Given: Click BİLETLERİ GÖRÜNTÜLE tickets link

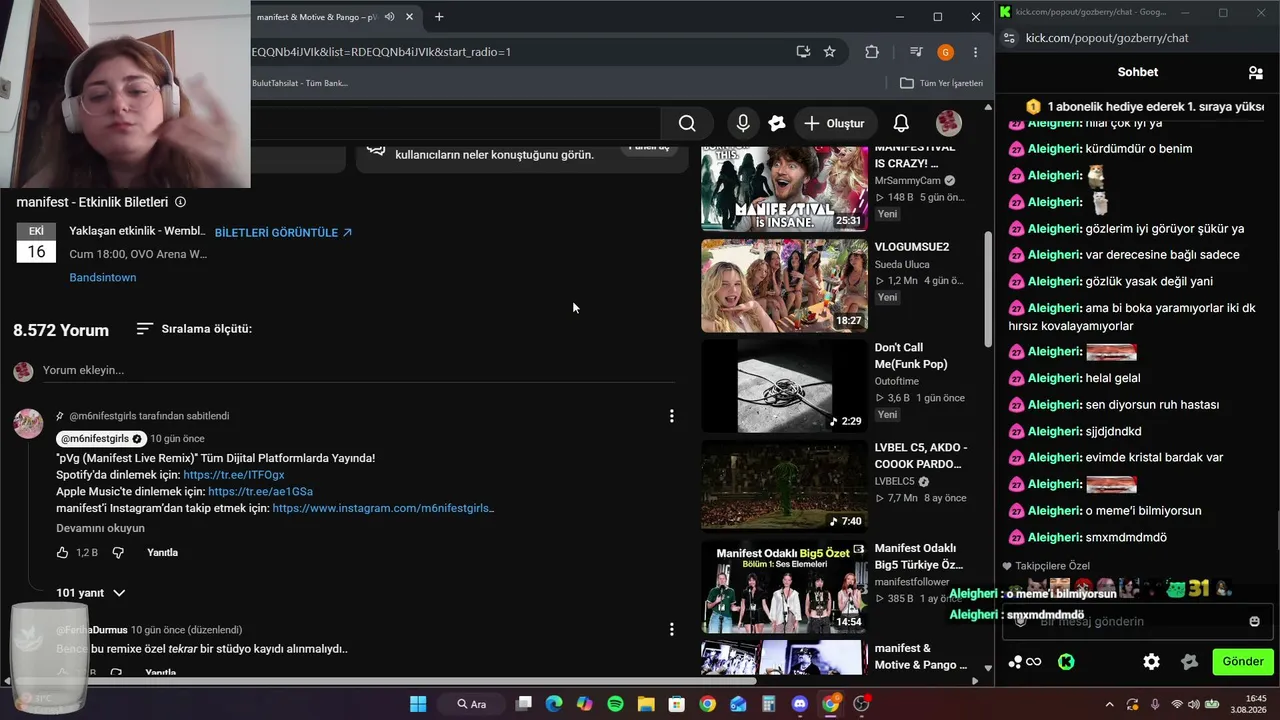Looking at the screenshot, I should 283,232.
